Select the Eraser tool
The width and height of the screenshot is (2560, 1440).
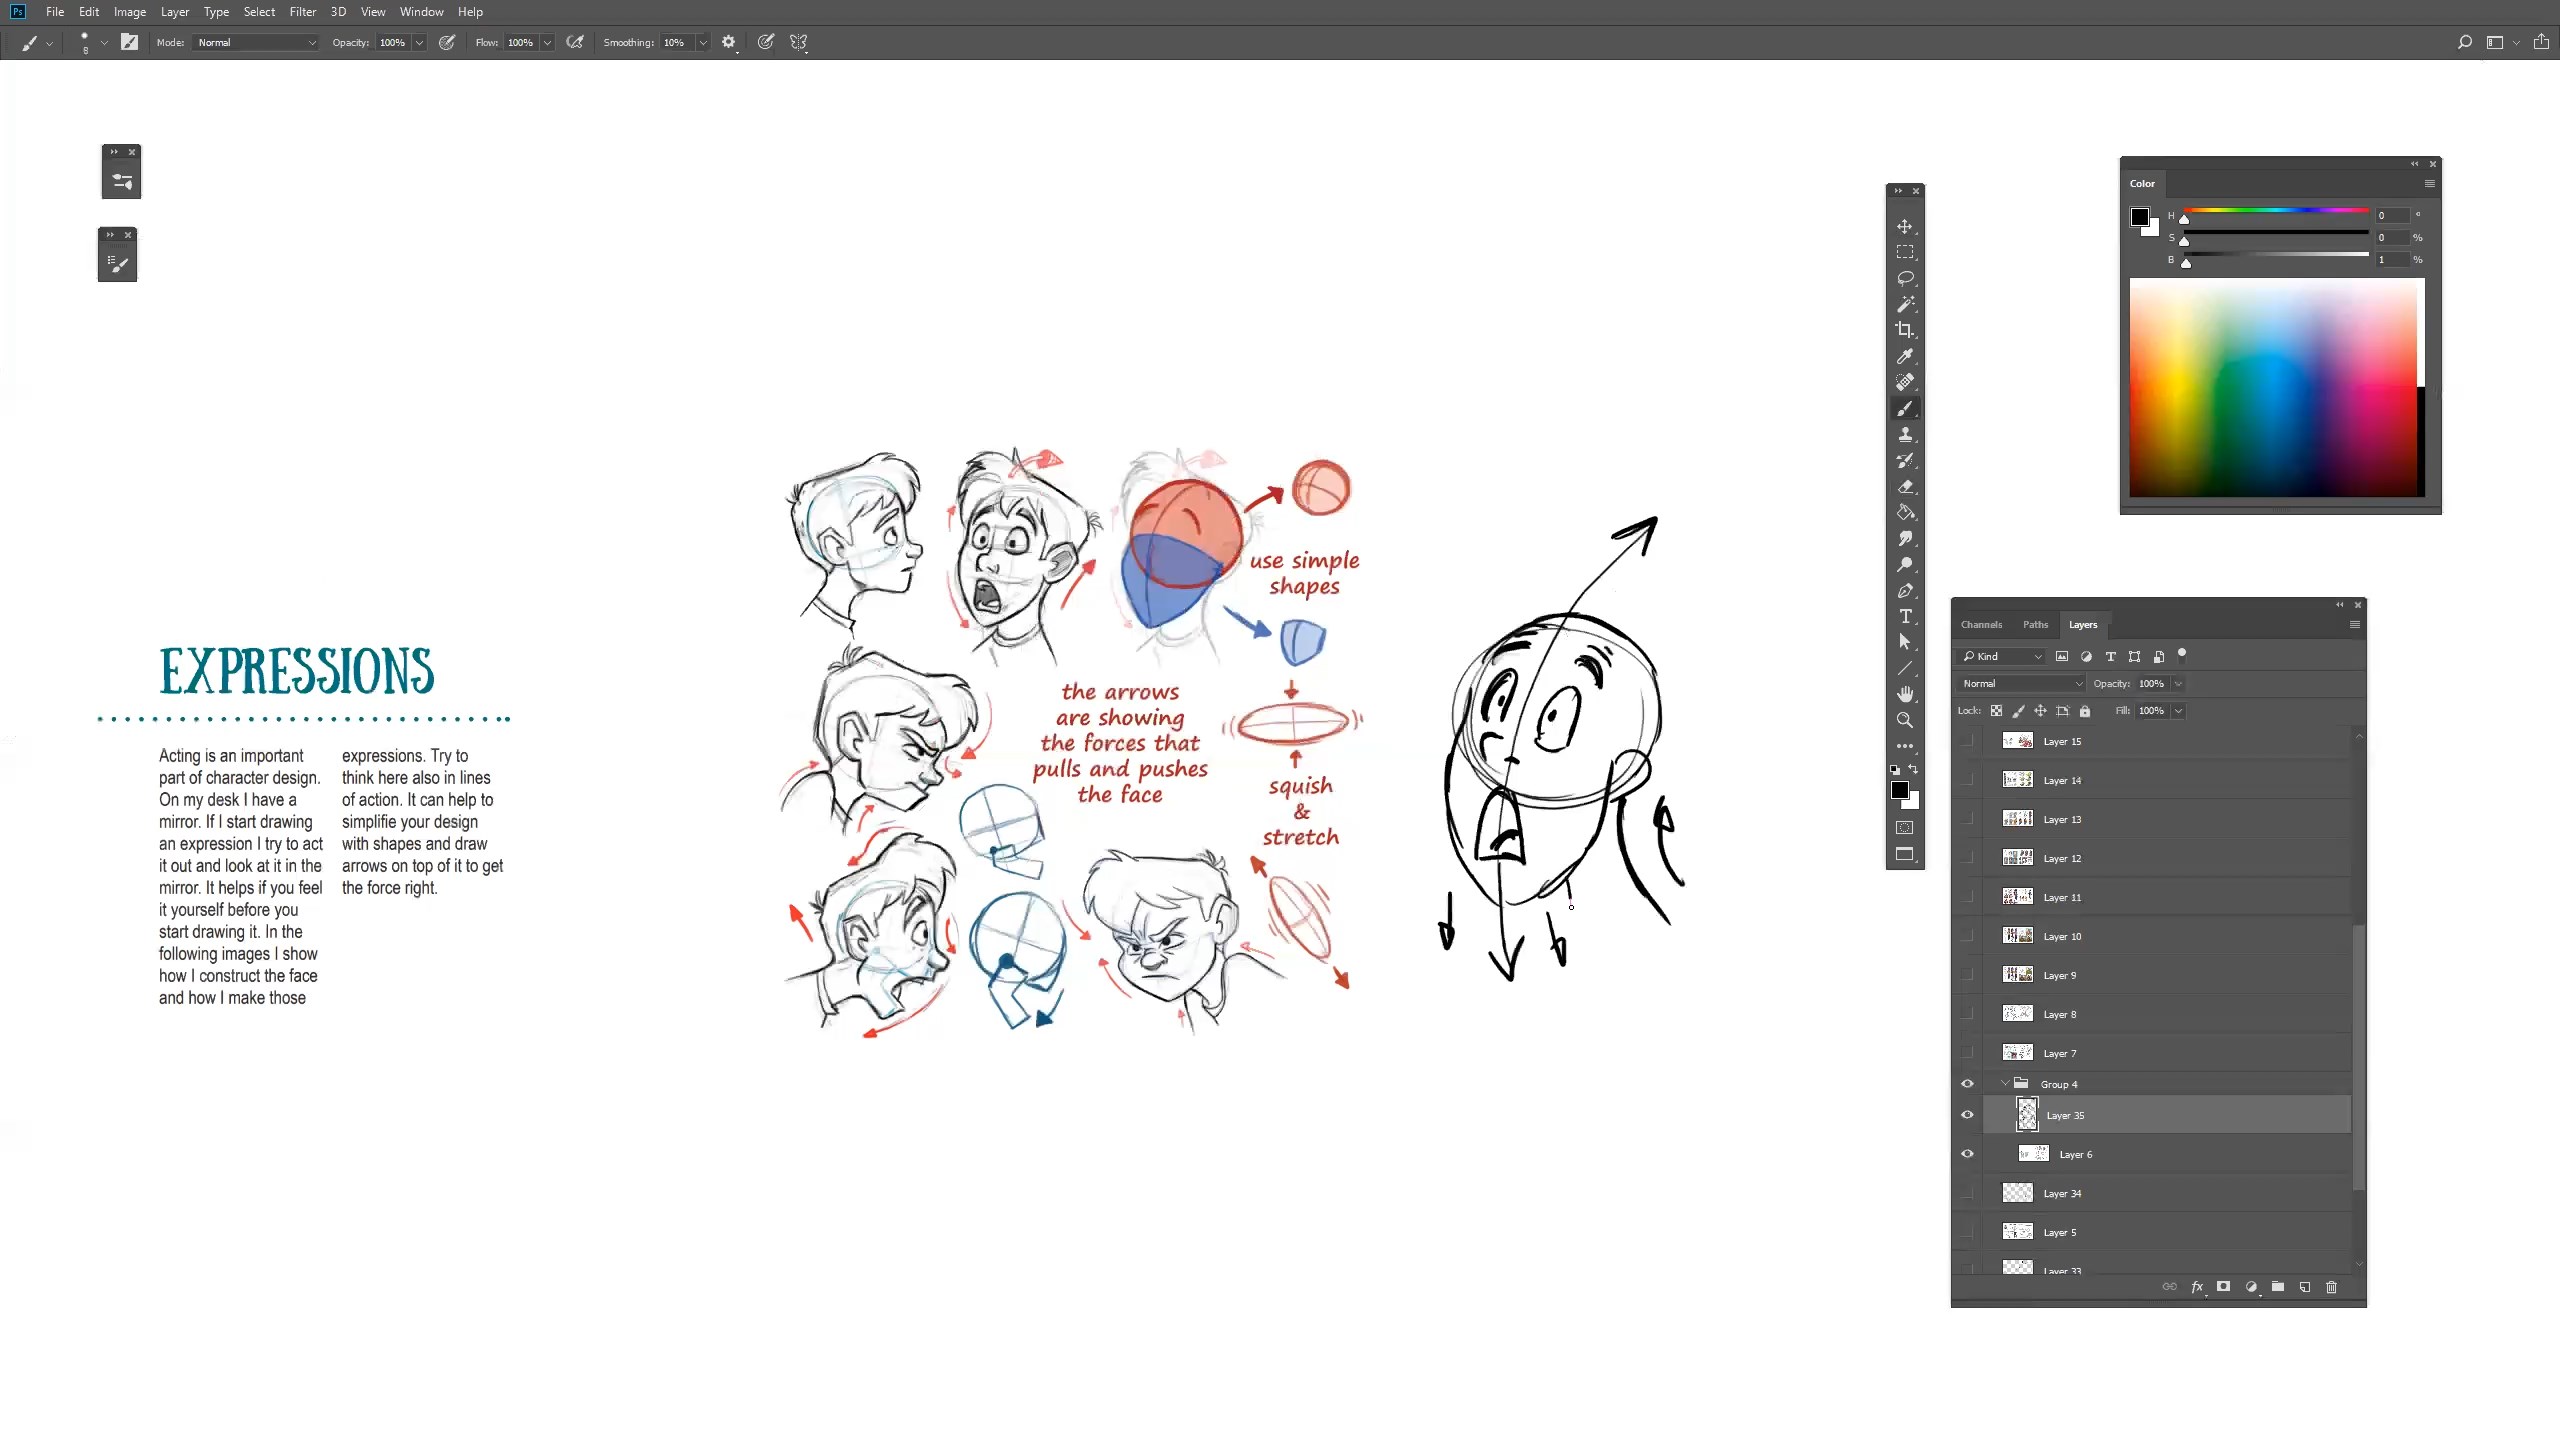click(x=1905, y=487)
